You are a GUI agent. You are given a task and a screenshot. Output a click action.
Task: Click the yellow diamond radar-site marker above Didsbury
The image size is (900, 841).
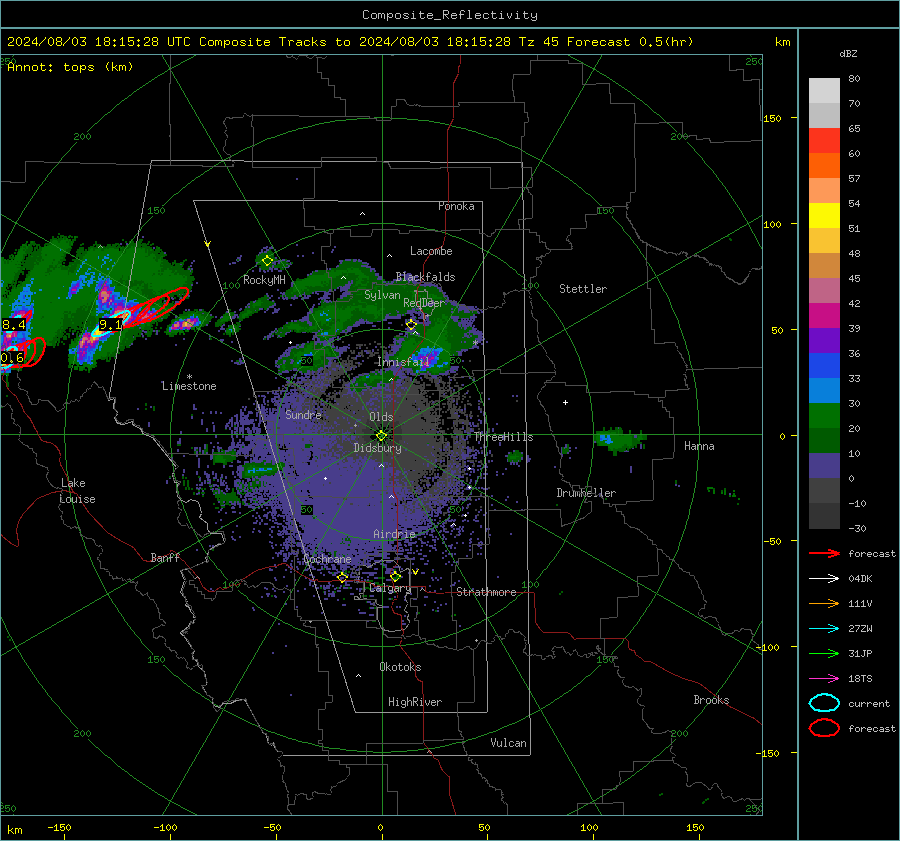click(381, 436)
